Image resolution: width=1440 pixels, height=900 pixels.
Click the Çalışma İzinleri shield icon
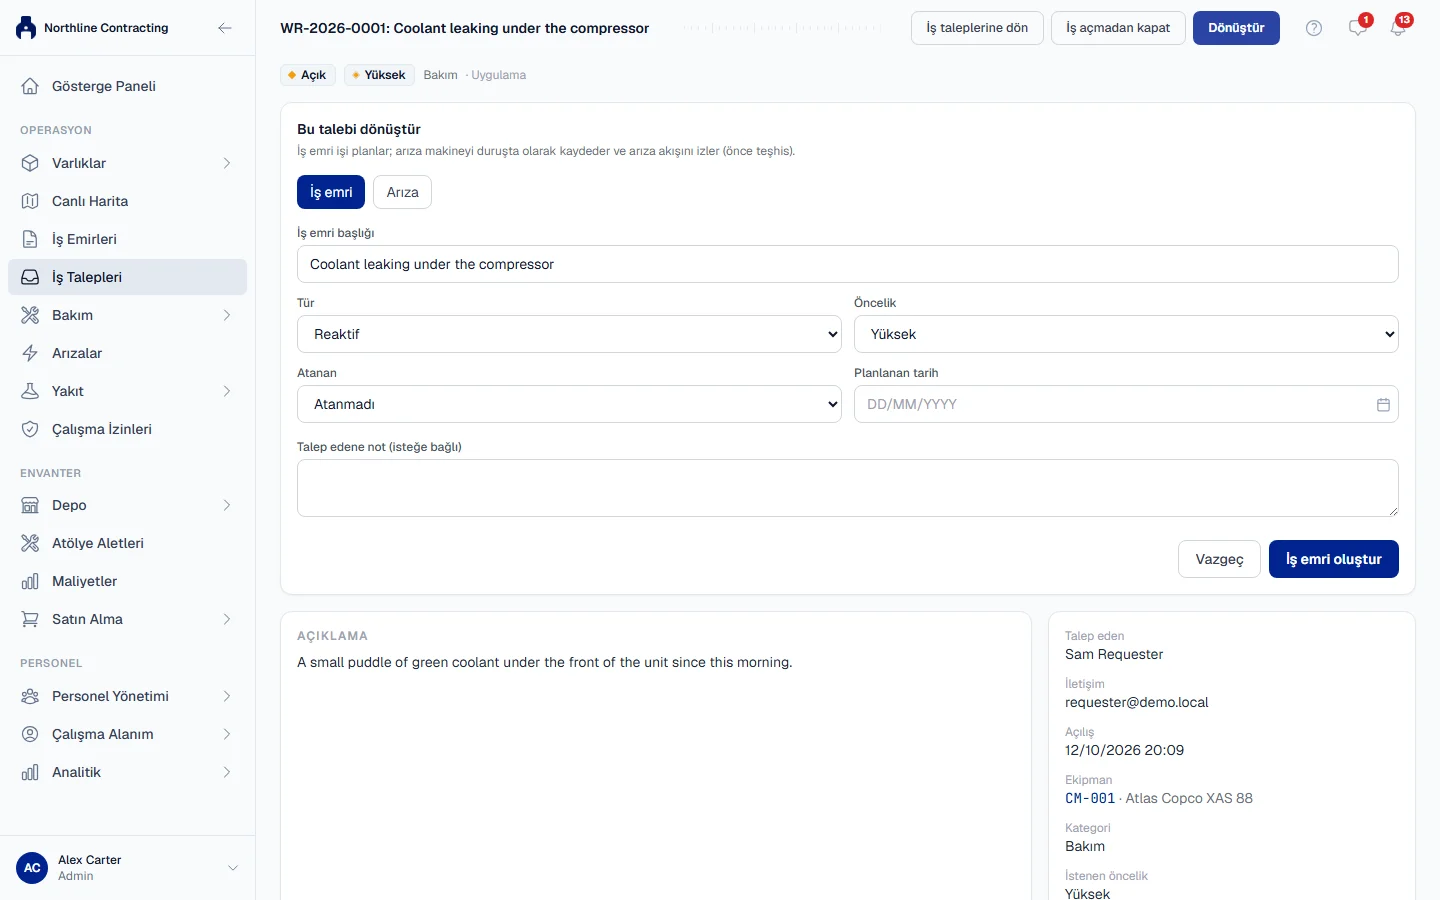[x=30, y=429]
